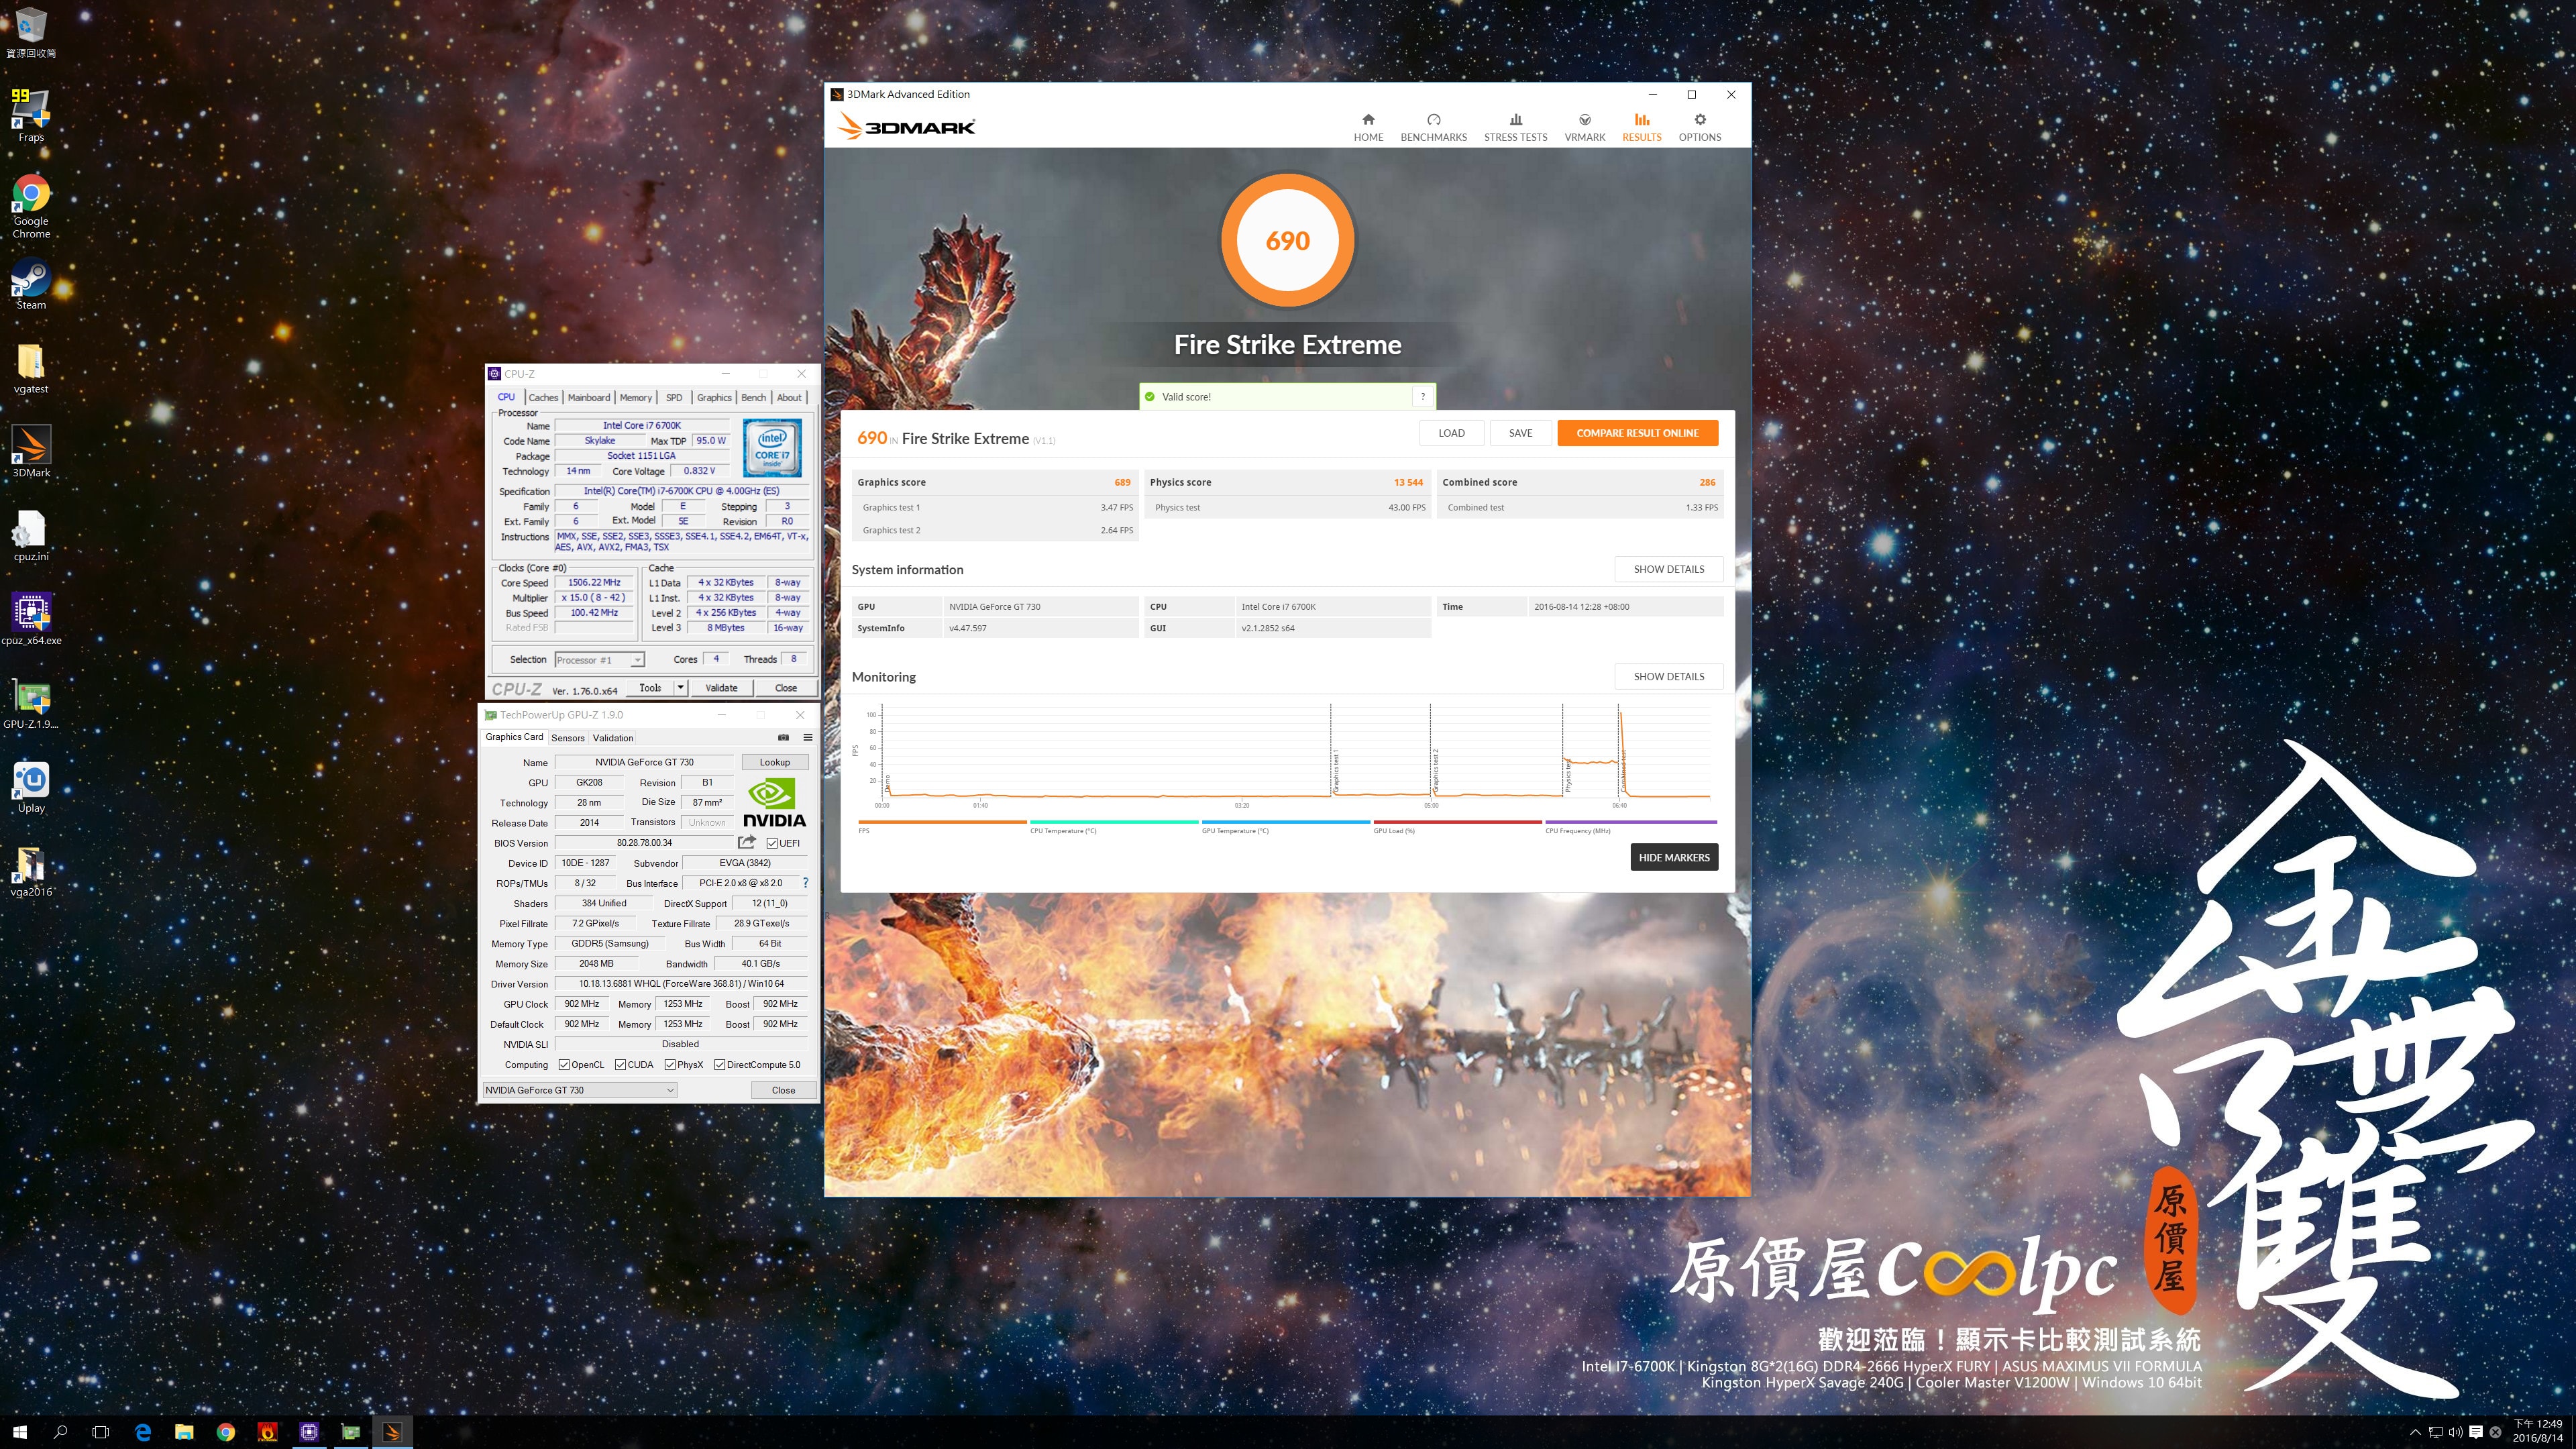Expand the Processor #1 selection dropdown in CPU-Z
Image resolution: width=2576 pixels, height=1449 pixels.
pos(637,660)
